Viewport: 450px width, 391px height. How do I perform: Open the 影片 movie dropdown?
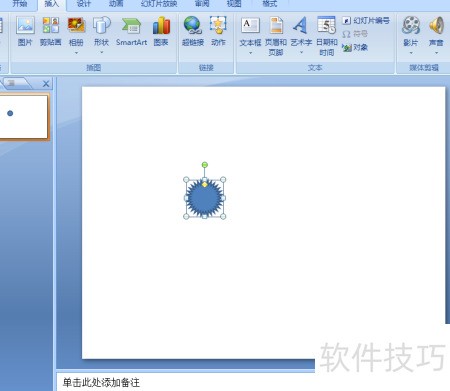coord(411,53)
